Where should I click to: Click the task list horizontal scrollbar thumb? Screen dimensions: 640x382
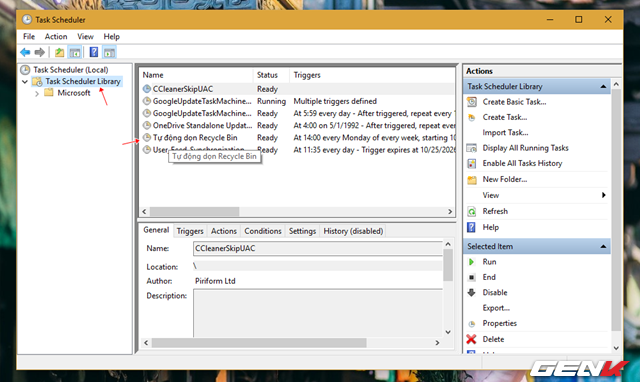point(195,211)
